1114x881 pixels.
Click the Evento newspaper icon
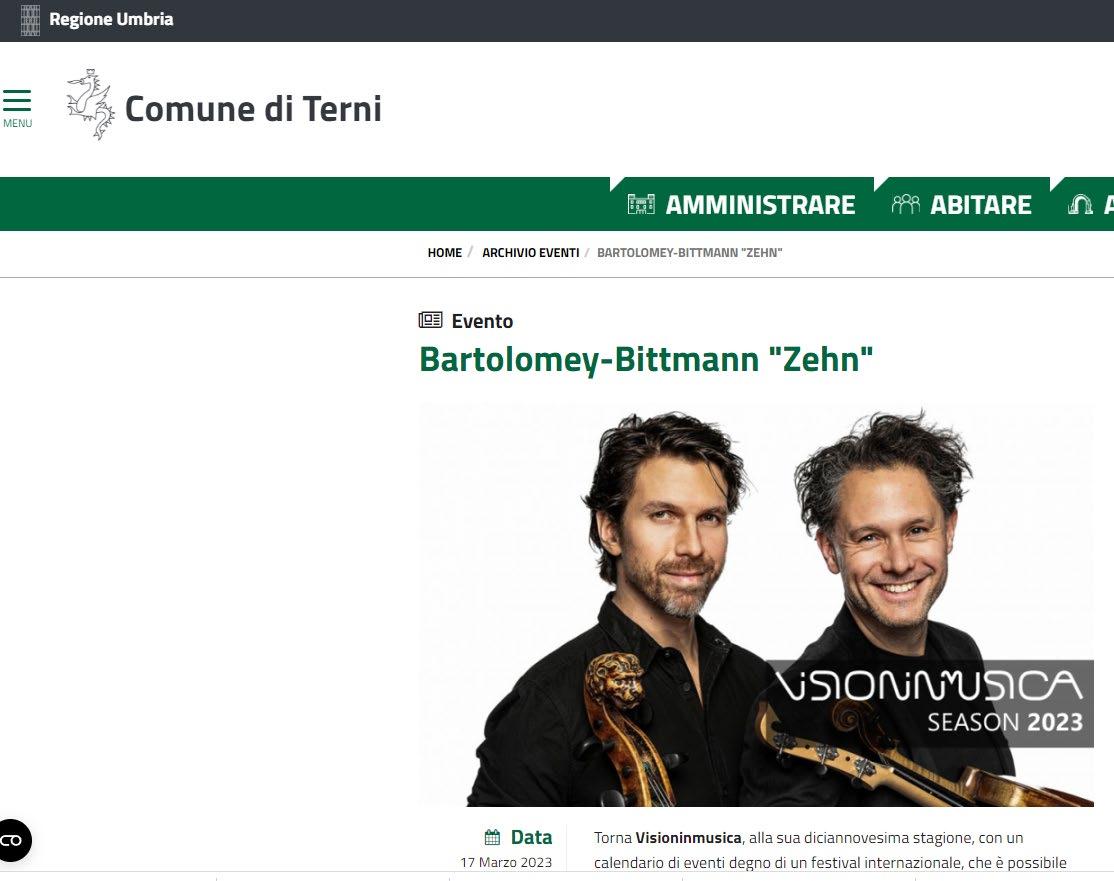coord(431,320)
